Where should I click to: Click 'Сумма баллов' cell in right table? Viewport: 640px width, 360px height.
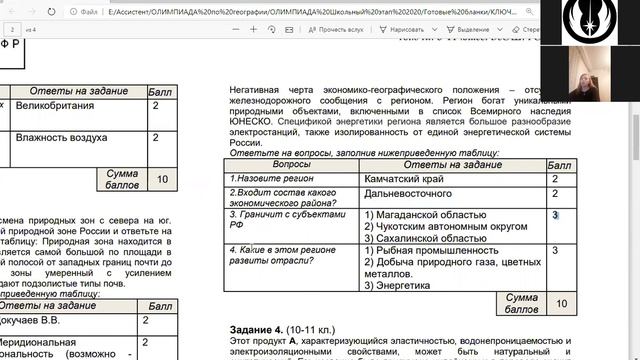(521, 304)
